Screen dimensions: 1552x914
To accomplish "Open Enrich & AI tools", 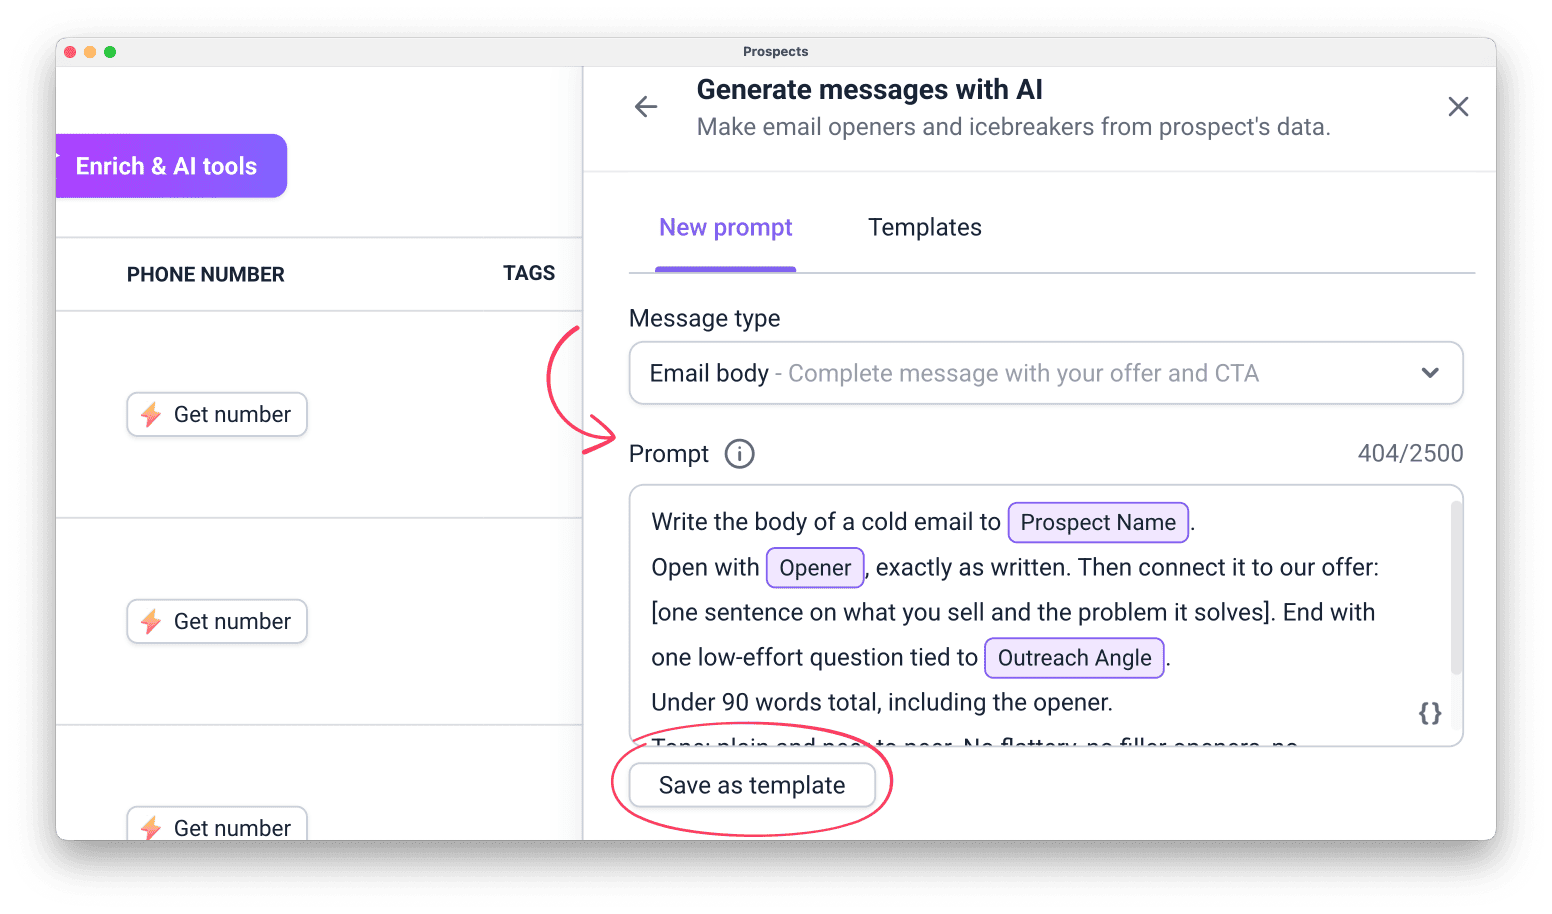I will pyautogui.click(x=172, y=166).
